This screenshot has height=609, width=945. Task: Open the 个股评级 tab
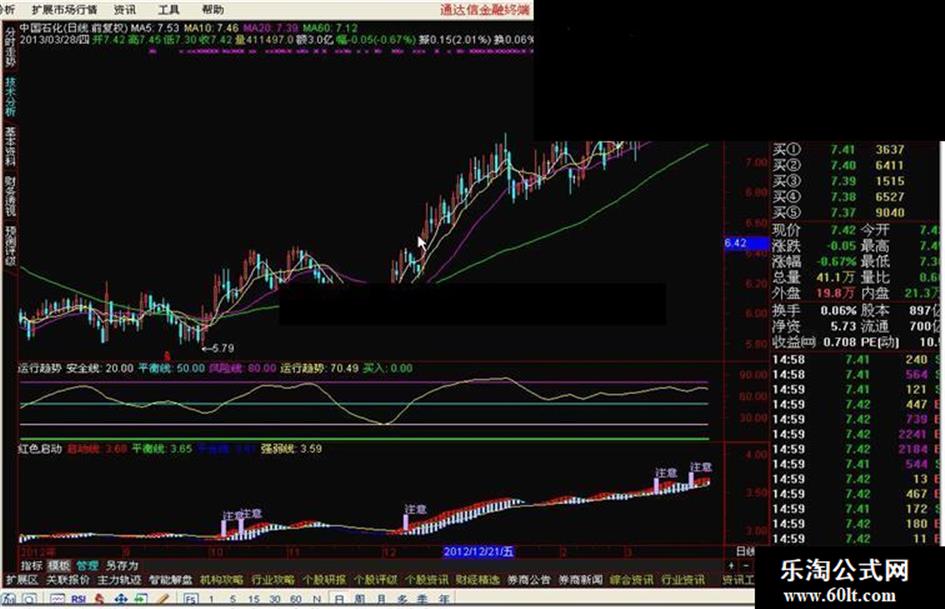click(375, 580)
